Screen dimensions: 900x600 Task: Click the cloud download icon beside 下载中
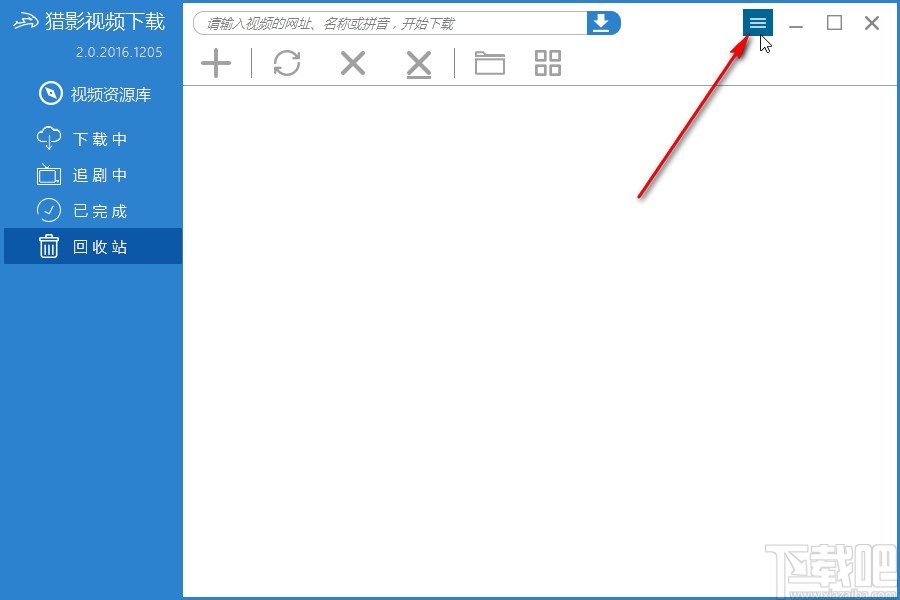[49, 138]
